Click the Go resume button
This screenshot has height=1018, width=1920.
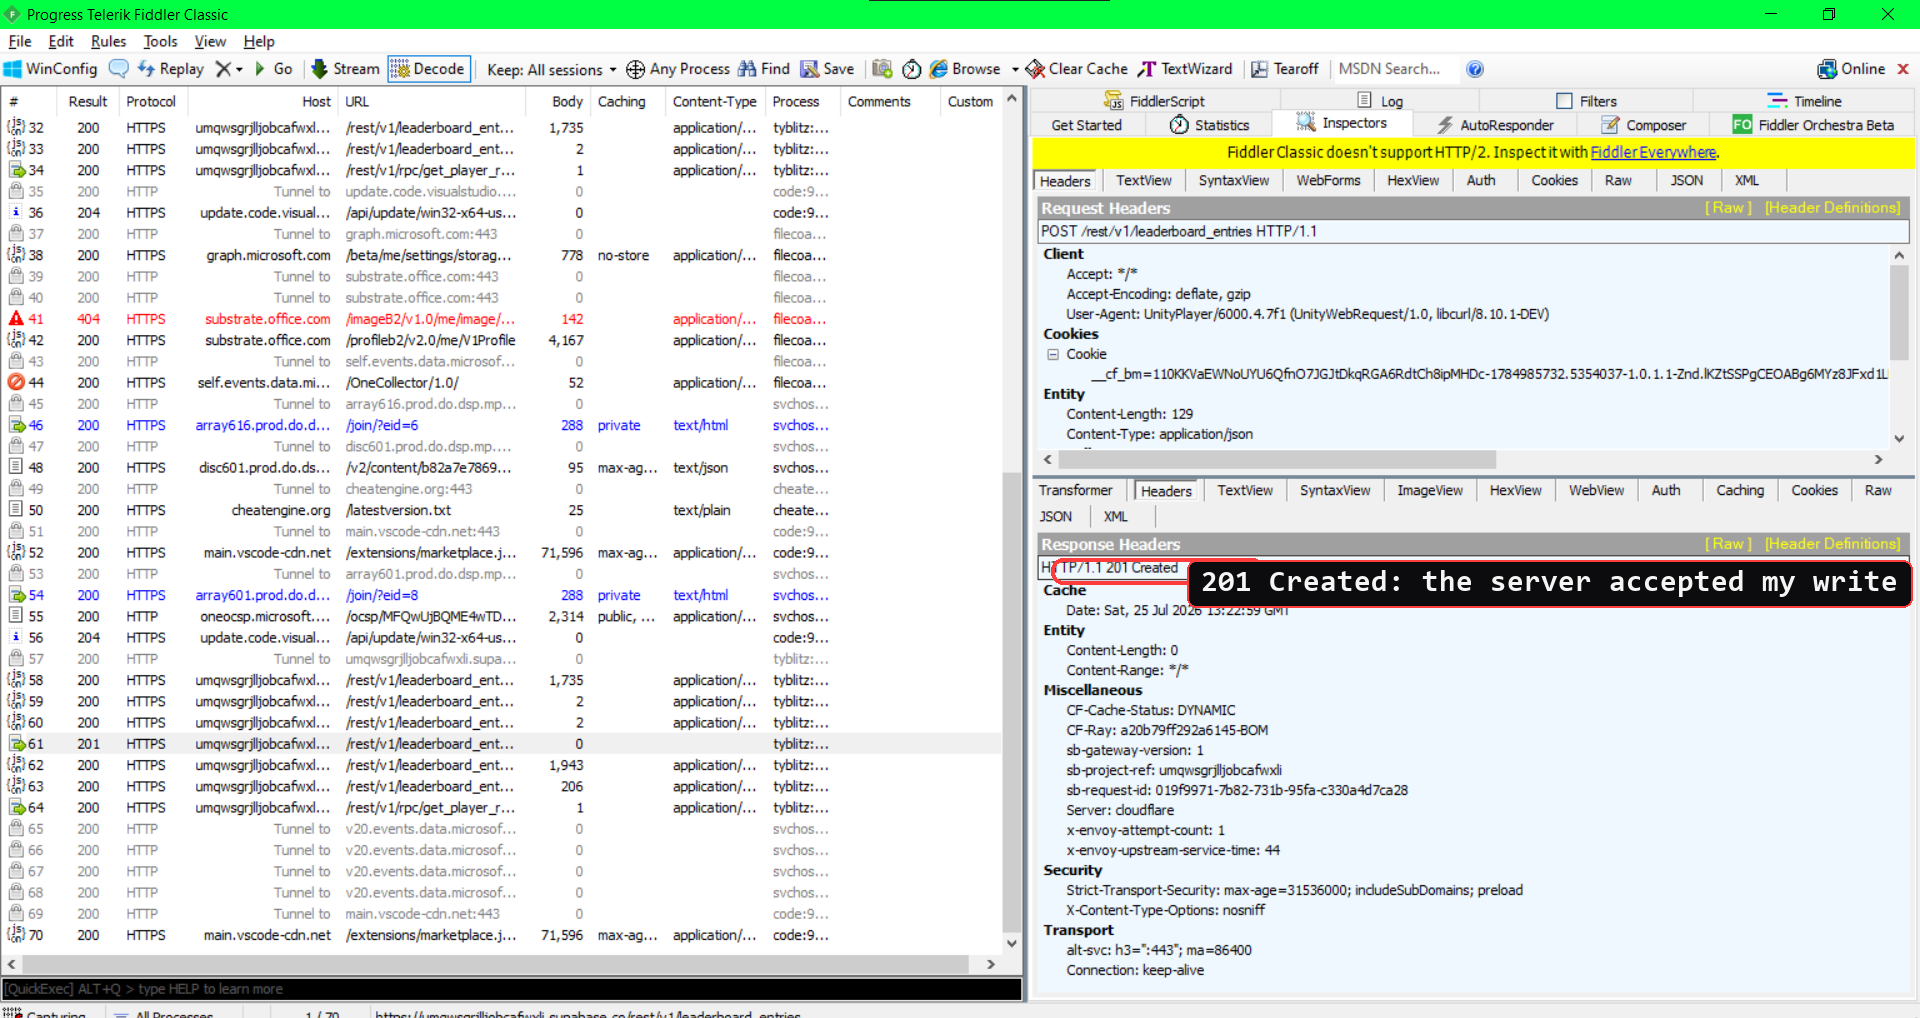(x=273, y=69)
